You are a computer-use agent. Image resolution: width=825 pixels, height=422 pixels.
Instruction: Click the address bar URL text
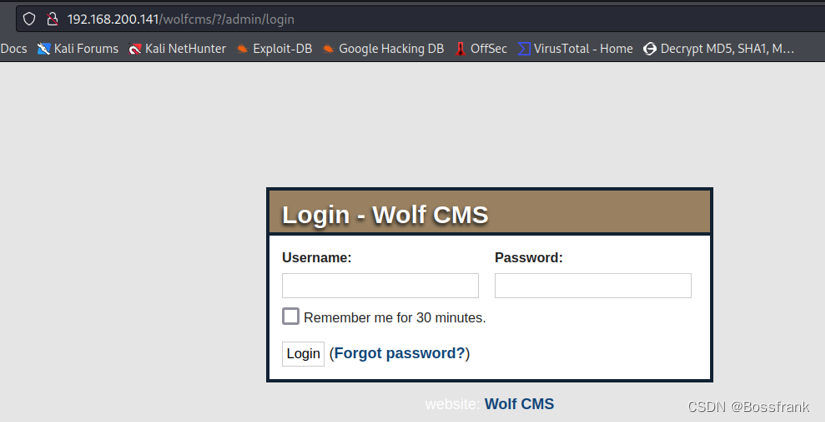181,19
